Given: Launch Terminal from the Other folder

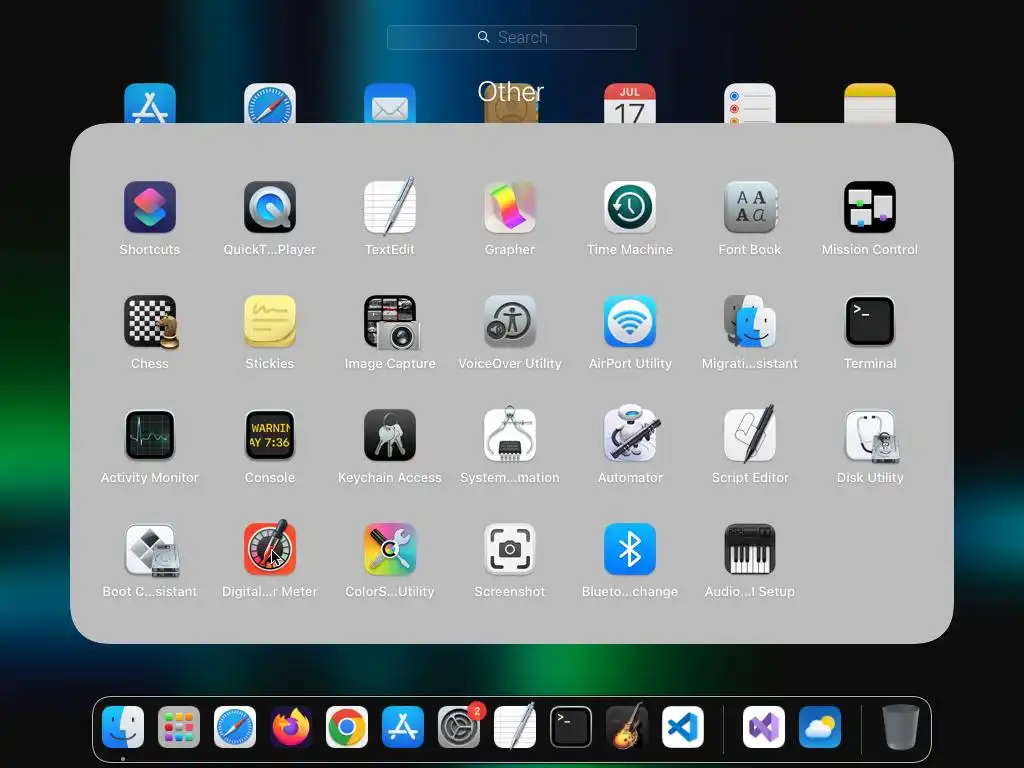Looking at the screenshot, I should coord(870,322).
